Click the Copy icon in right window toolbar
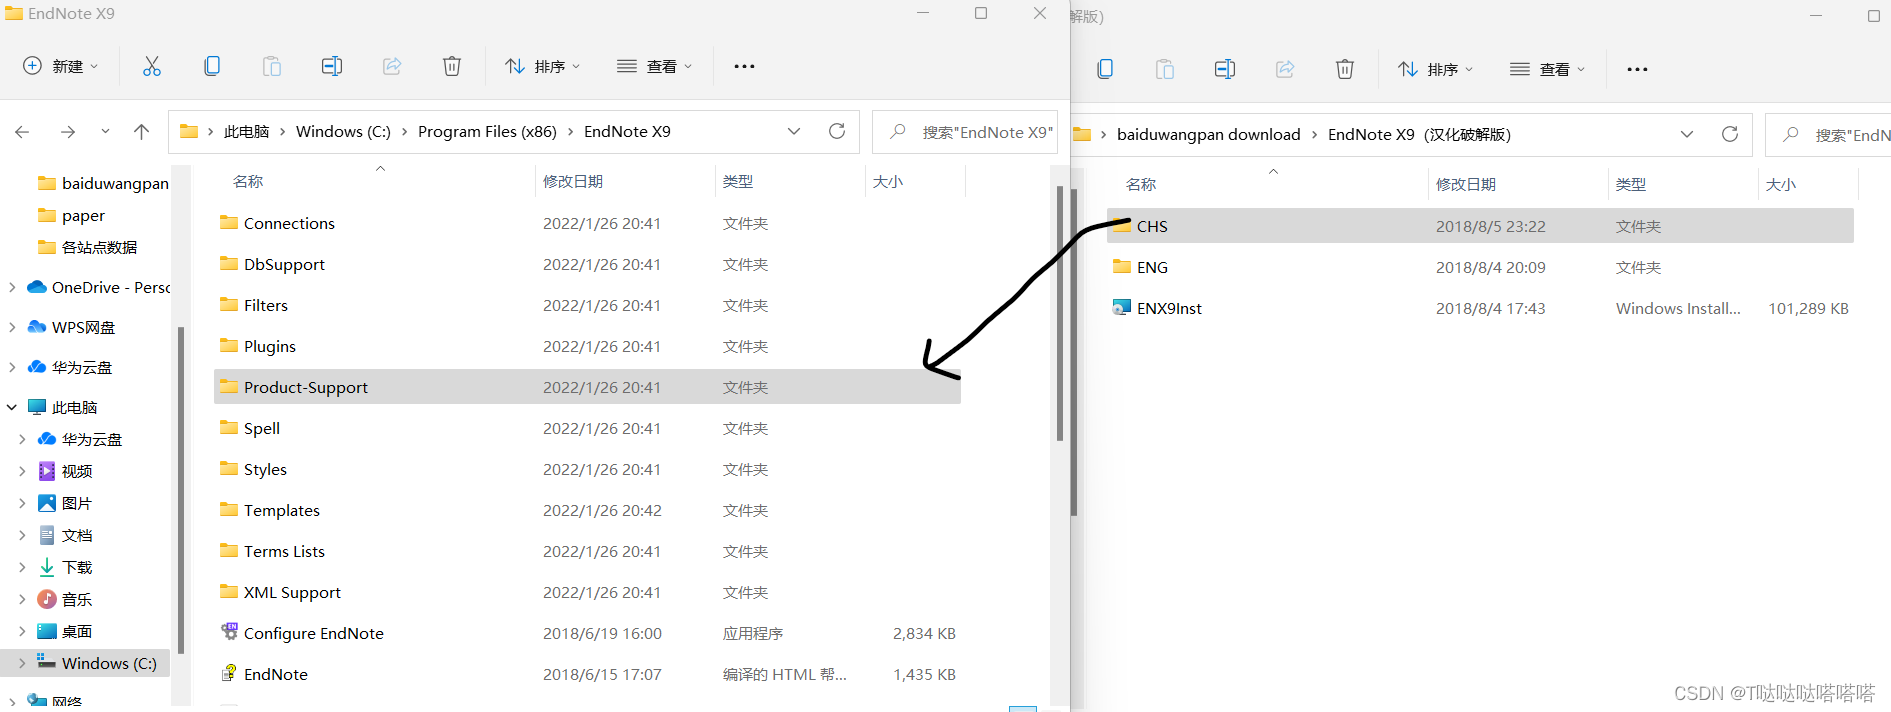1891x712 pixels. [x=1105, y=69]
